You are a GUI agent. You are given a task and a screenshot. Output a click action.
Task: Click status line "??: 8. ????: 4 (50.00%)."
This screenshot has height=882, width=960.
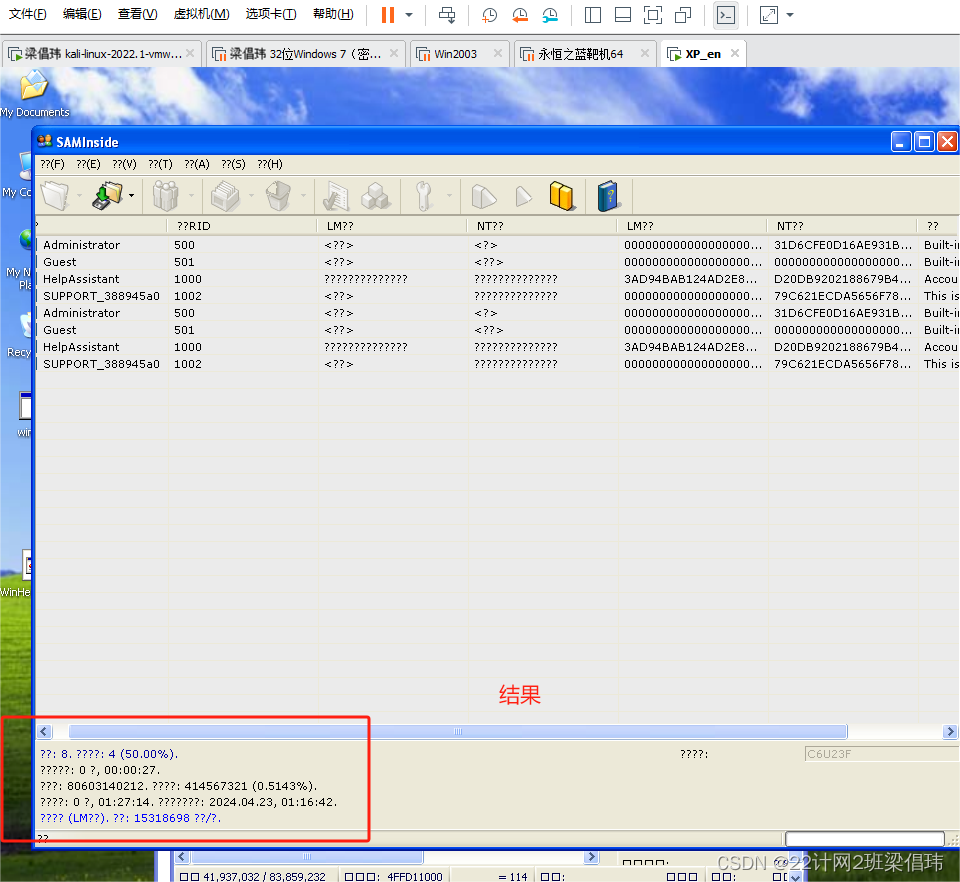click(x=109, y=754)
